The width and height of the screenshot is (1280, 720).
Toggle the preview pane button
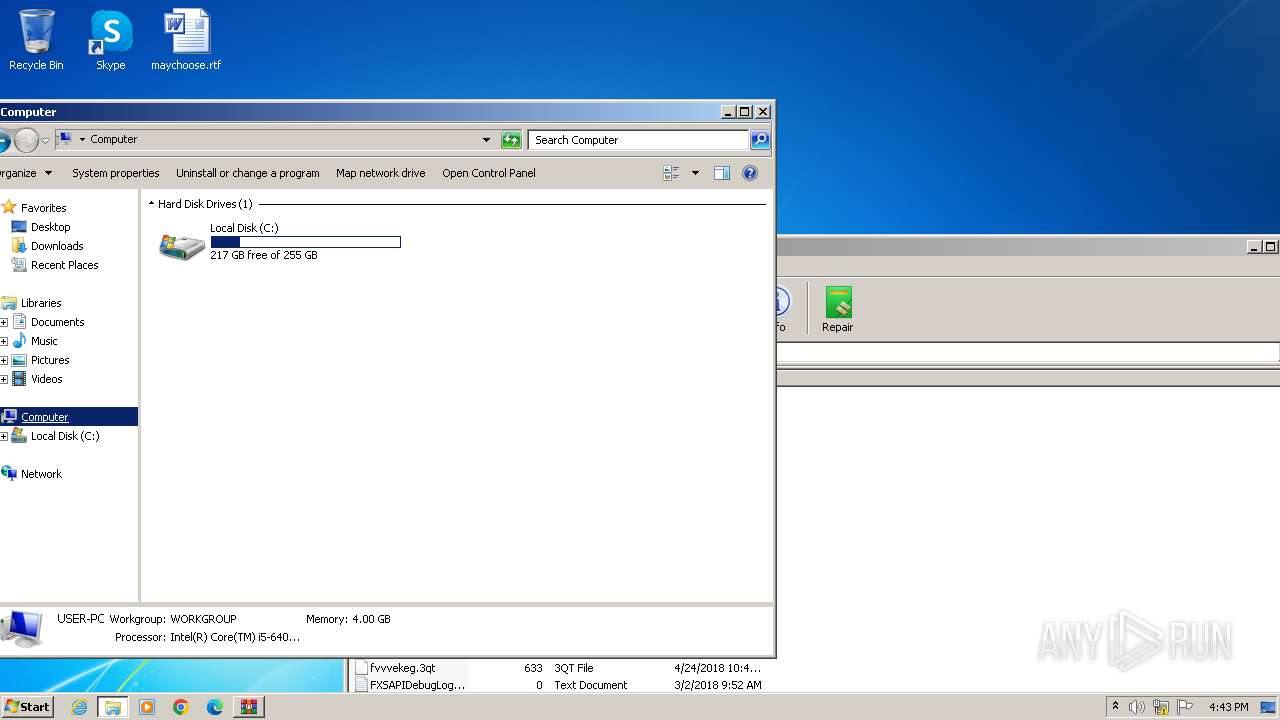coord(722,173)
